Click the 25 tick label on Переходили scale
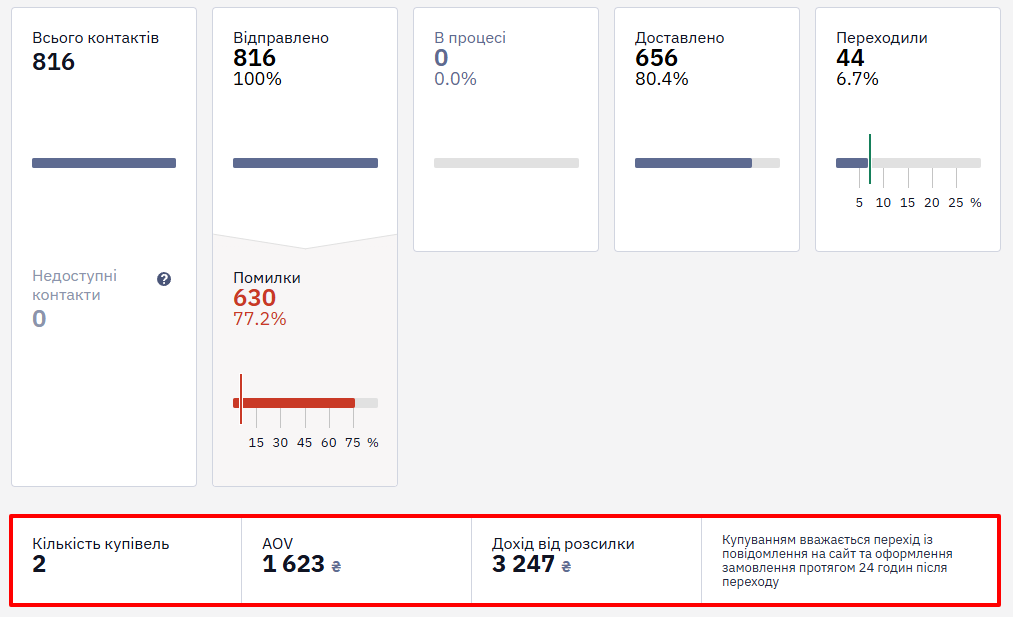This screenshot has width=1013, height=617. coord(956,203)
